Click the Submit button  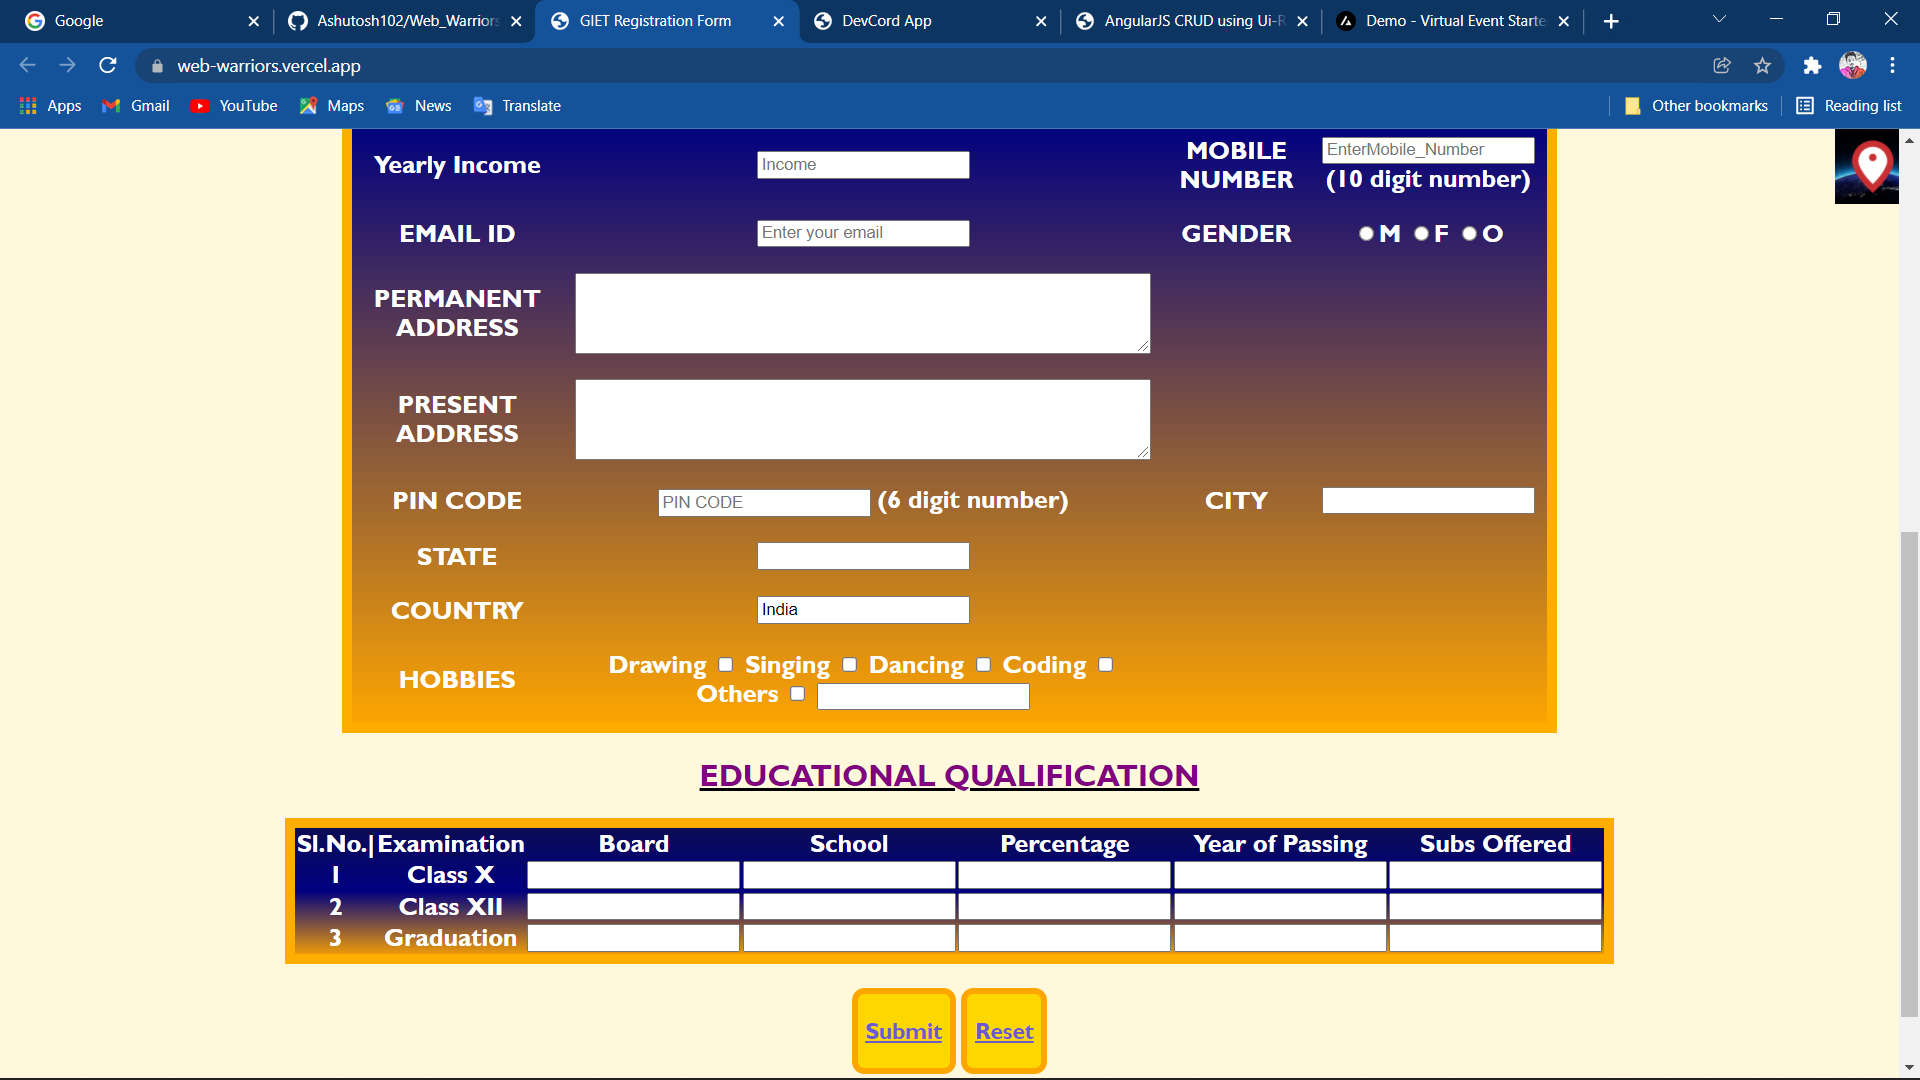pos(904,1031)
